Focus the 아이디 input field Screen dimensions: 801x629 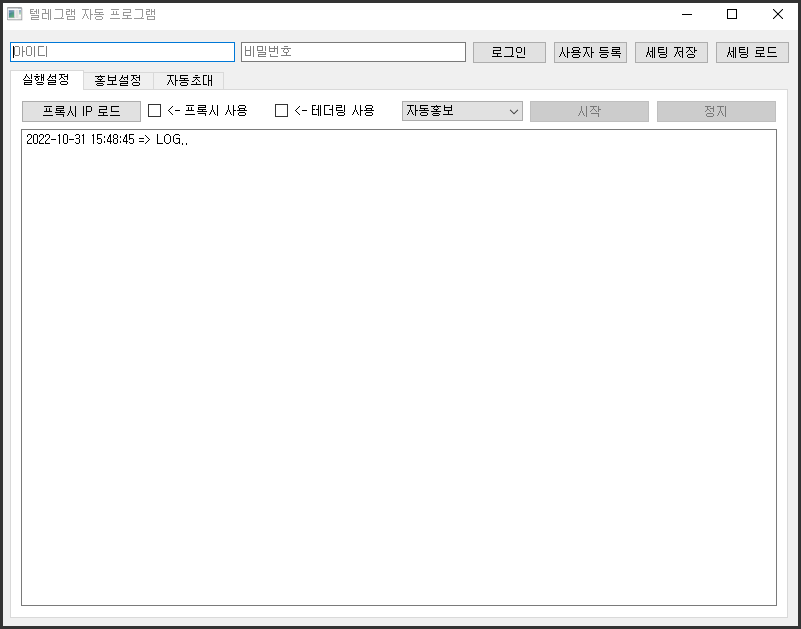(x=122, y=52)
